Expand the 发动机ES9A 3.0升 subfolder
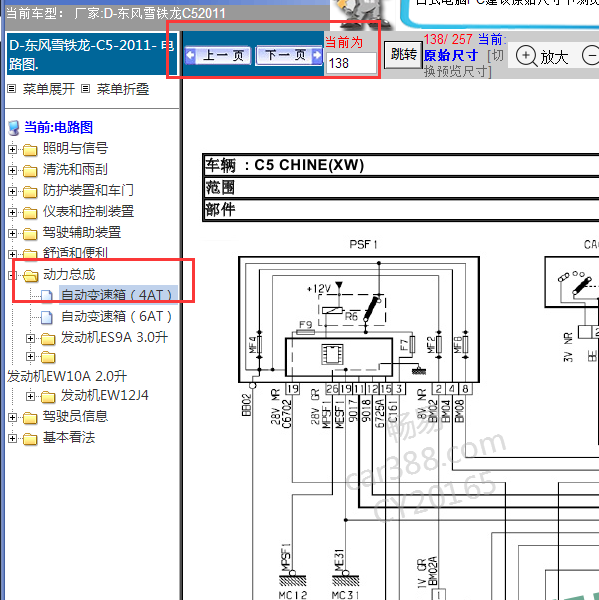Viewport: 599px width, 600px height. click(31, 338)
